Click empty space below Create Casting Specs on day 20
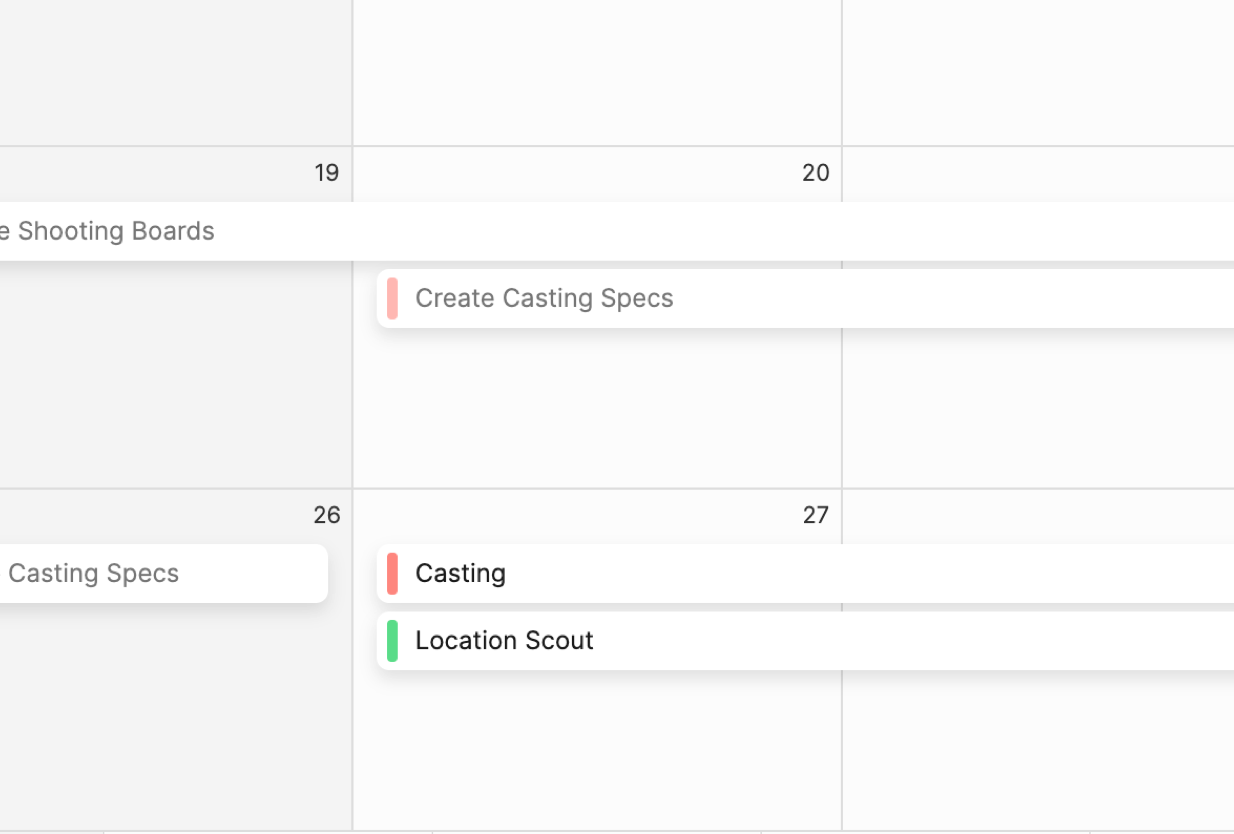Image resolution: width=1234 pixels, height=834 pixels. click(x=597, y=410)
